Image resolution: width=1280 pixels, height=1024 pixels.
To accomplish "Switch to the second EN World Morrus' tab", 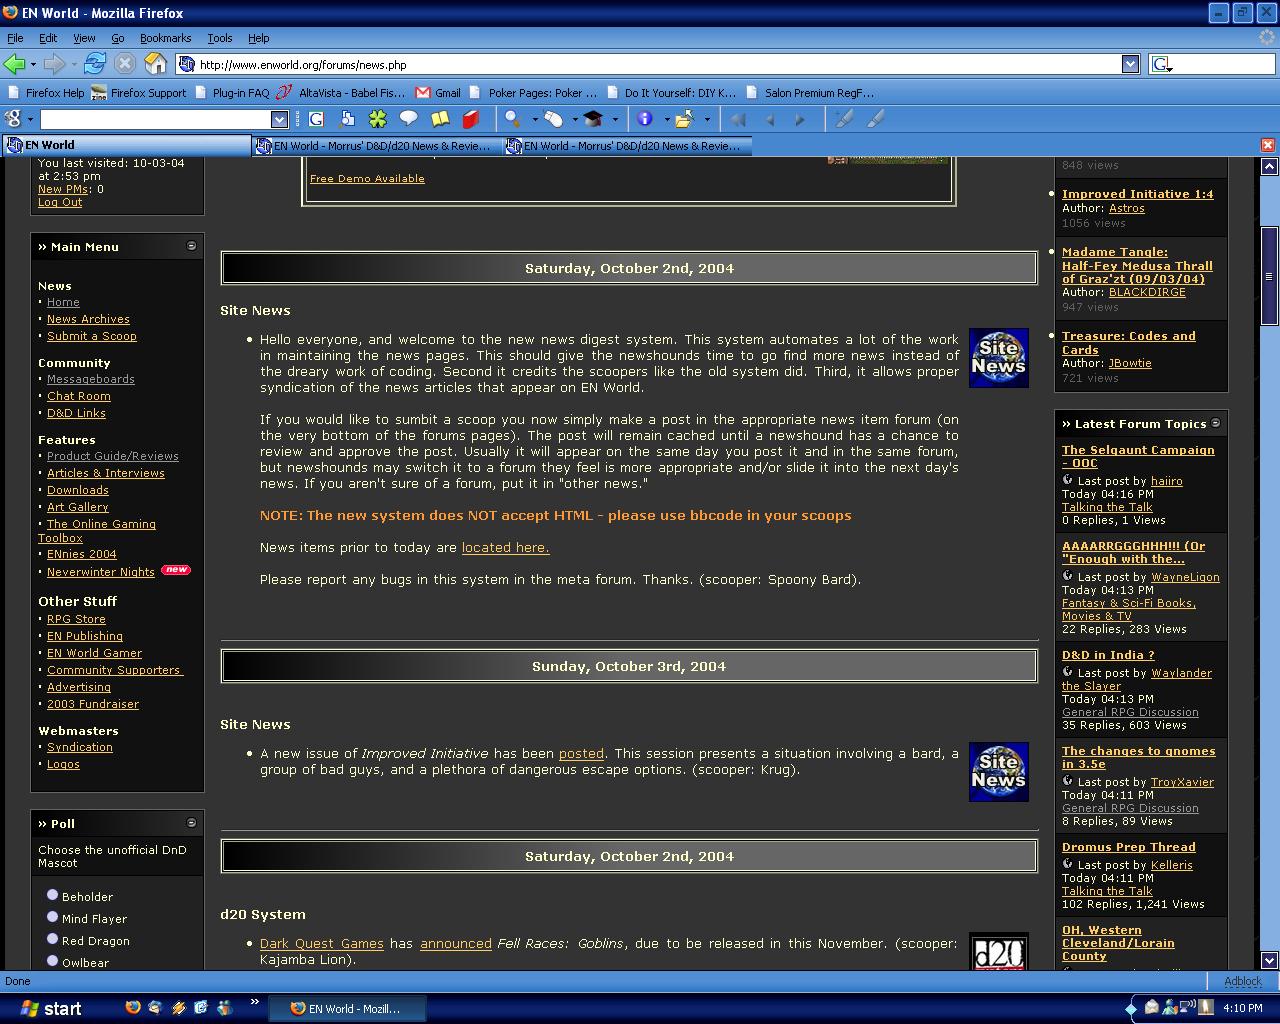I will (376, 146).
